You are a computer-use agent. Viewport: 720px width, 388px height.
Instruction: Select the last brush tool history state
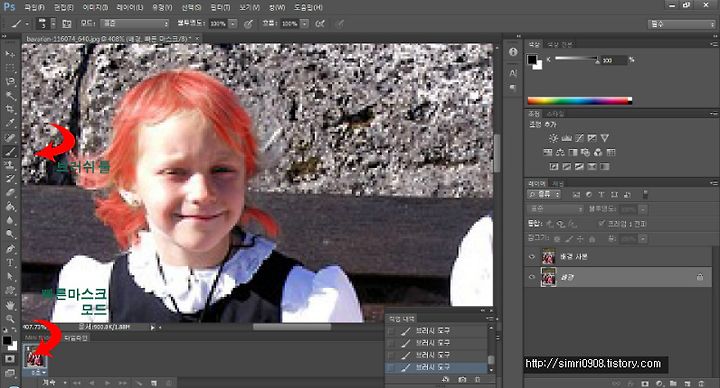436,367
